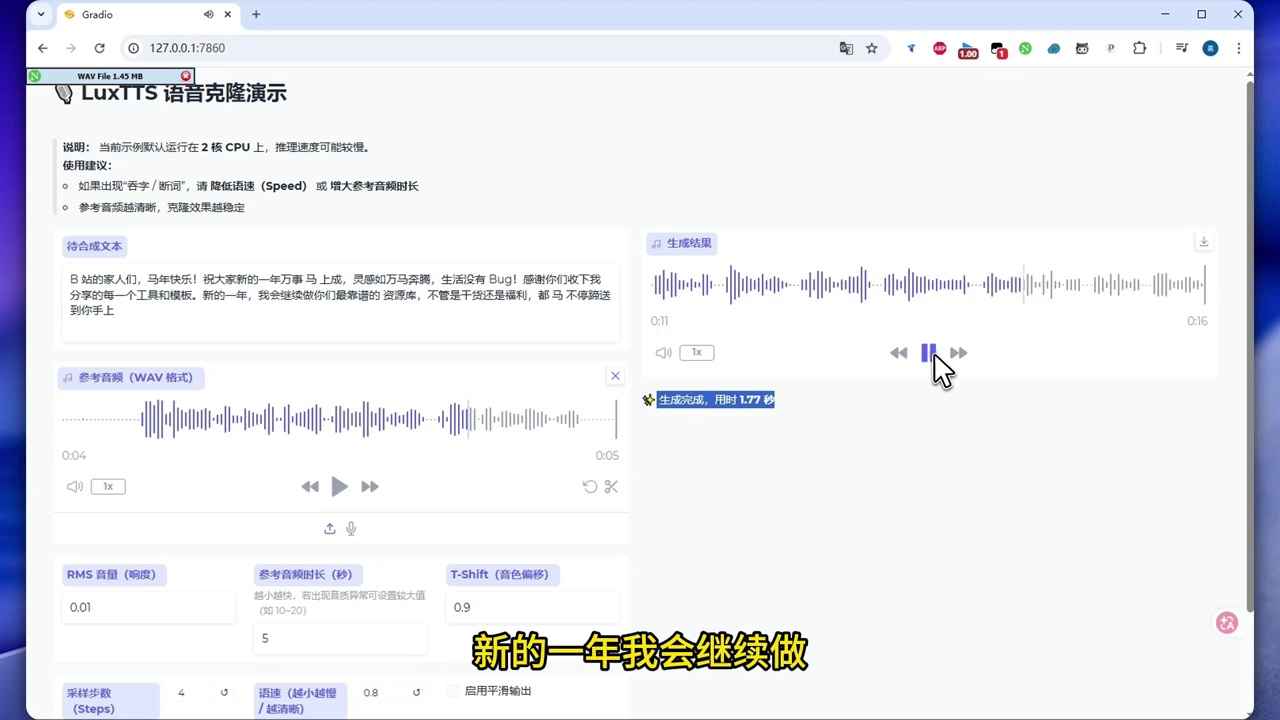Edit reference audio duration field 5
Viewport: 1280px width, 720px height.
tap(340, 638)
